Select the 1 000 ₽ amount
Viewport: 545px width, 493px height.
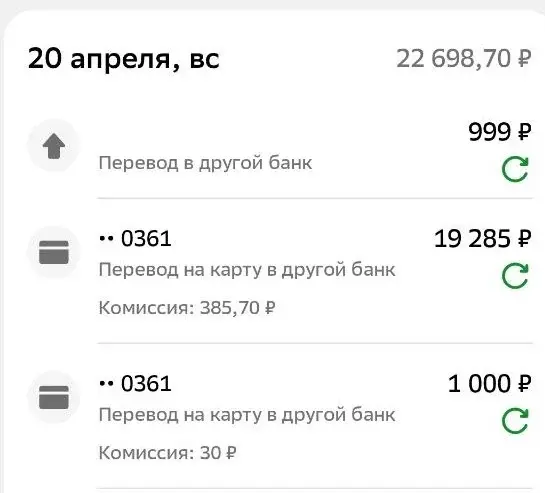click(490, 383)
